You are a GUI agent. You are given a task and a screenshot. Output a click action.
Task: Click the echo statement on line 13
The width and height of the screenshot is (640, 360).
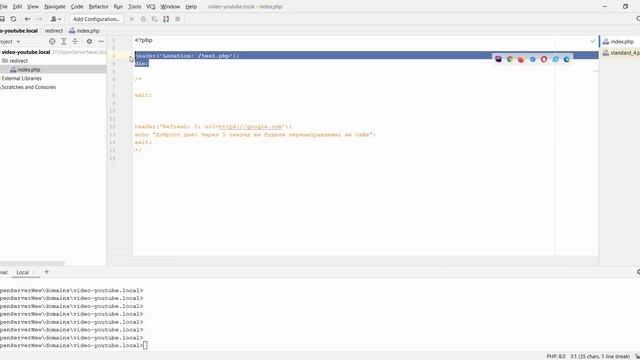255,135
